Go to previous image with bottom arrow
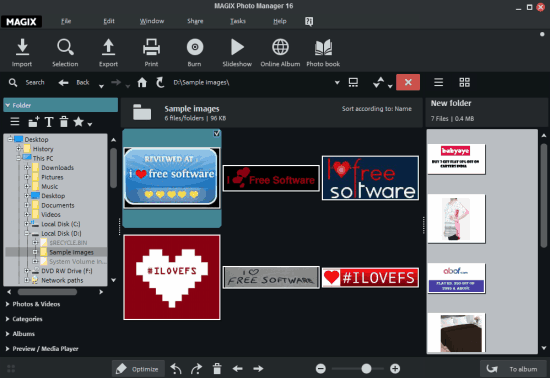Screen dimensions: 550x378 tap(237, 369)
